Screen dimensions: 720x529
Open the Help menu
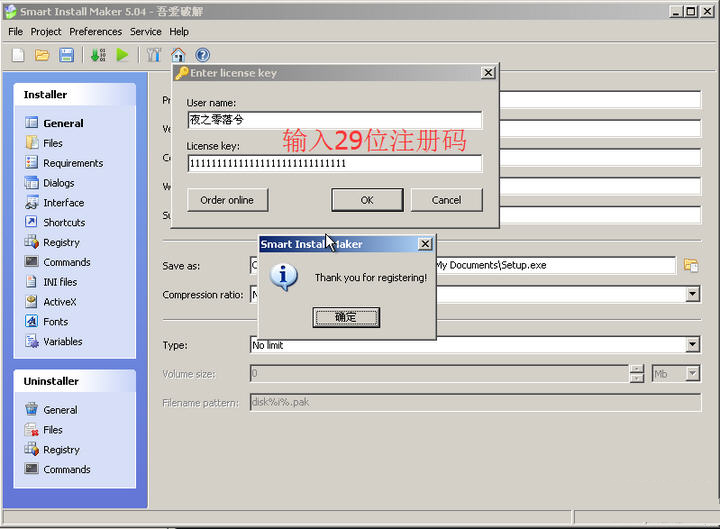point(179,32)
